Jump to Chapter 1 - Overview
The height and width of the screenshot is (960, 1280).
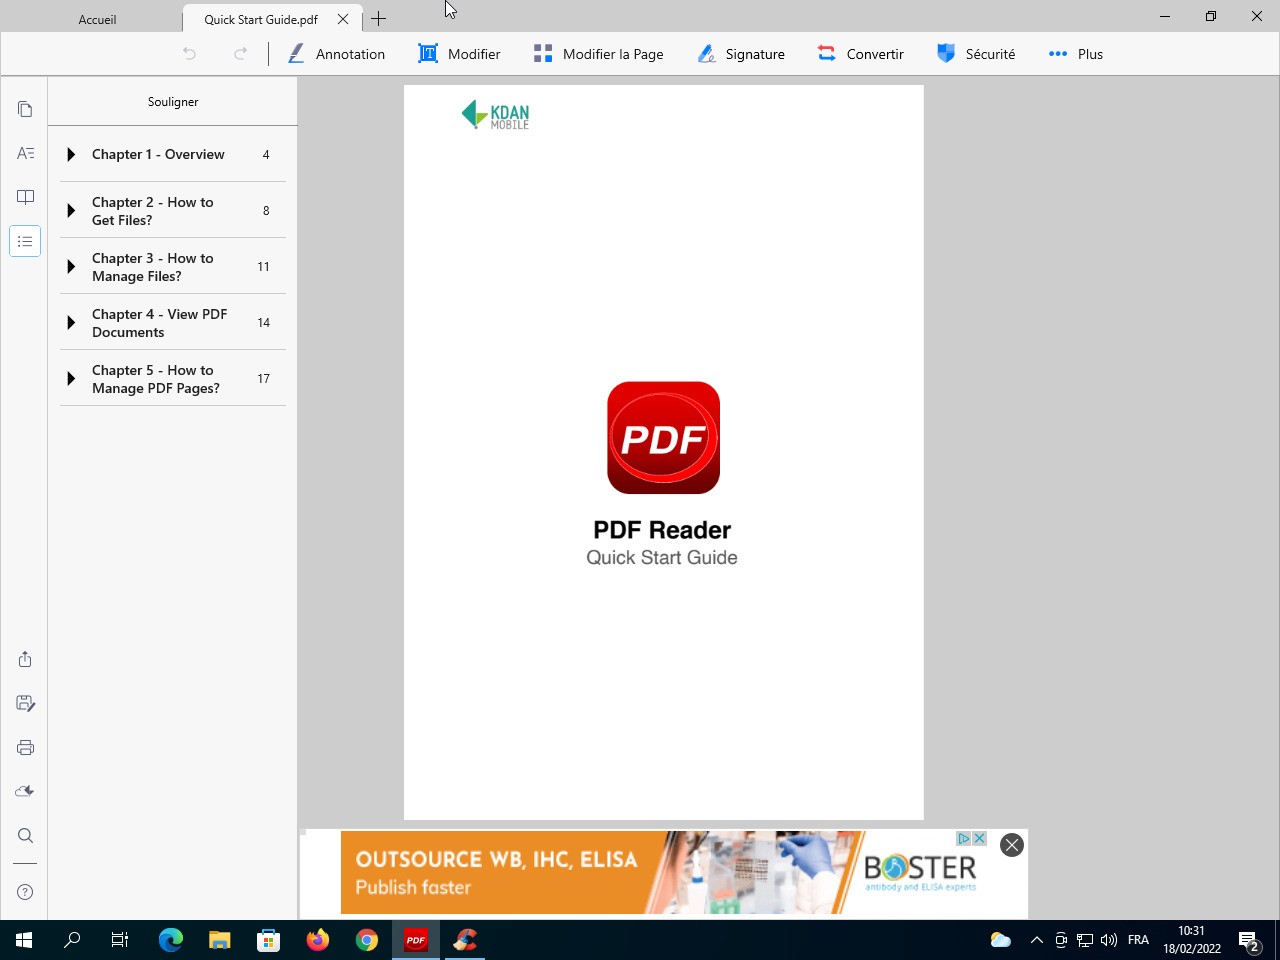tap(158, 154)
